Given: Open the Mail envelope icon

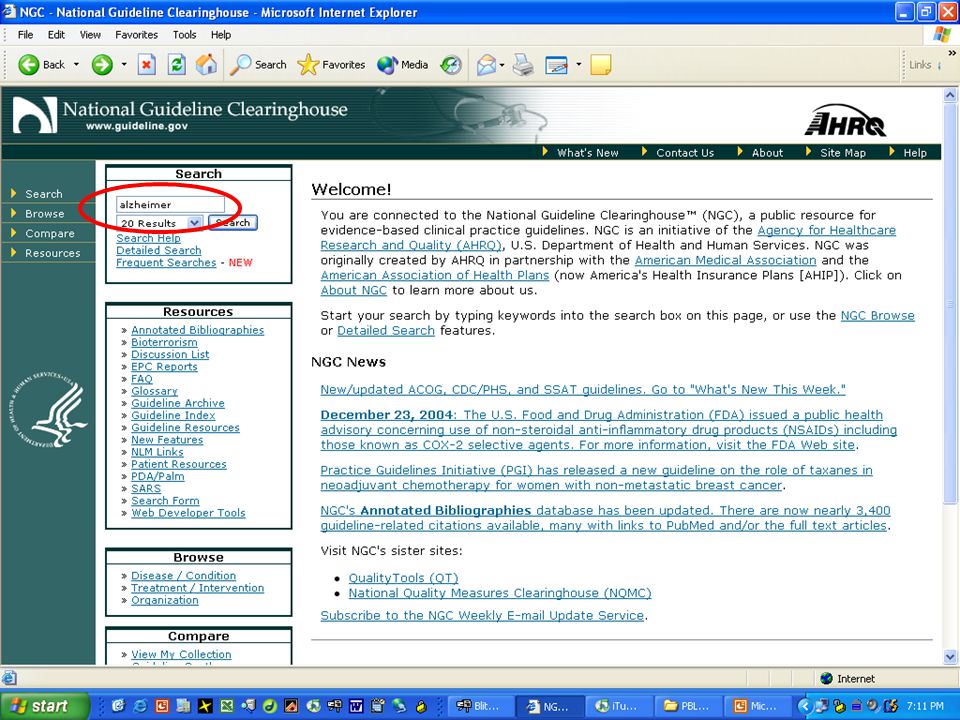Looking at the screenshot, I should [x=486, y=64].
